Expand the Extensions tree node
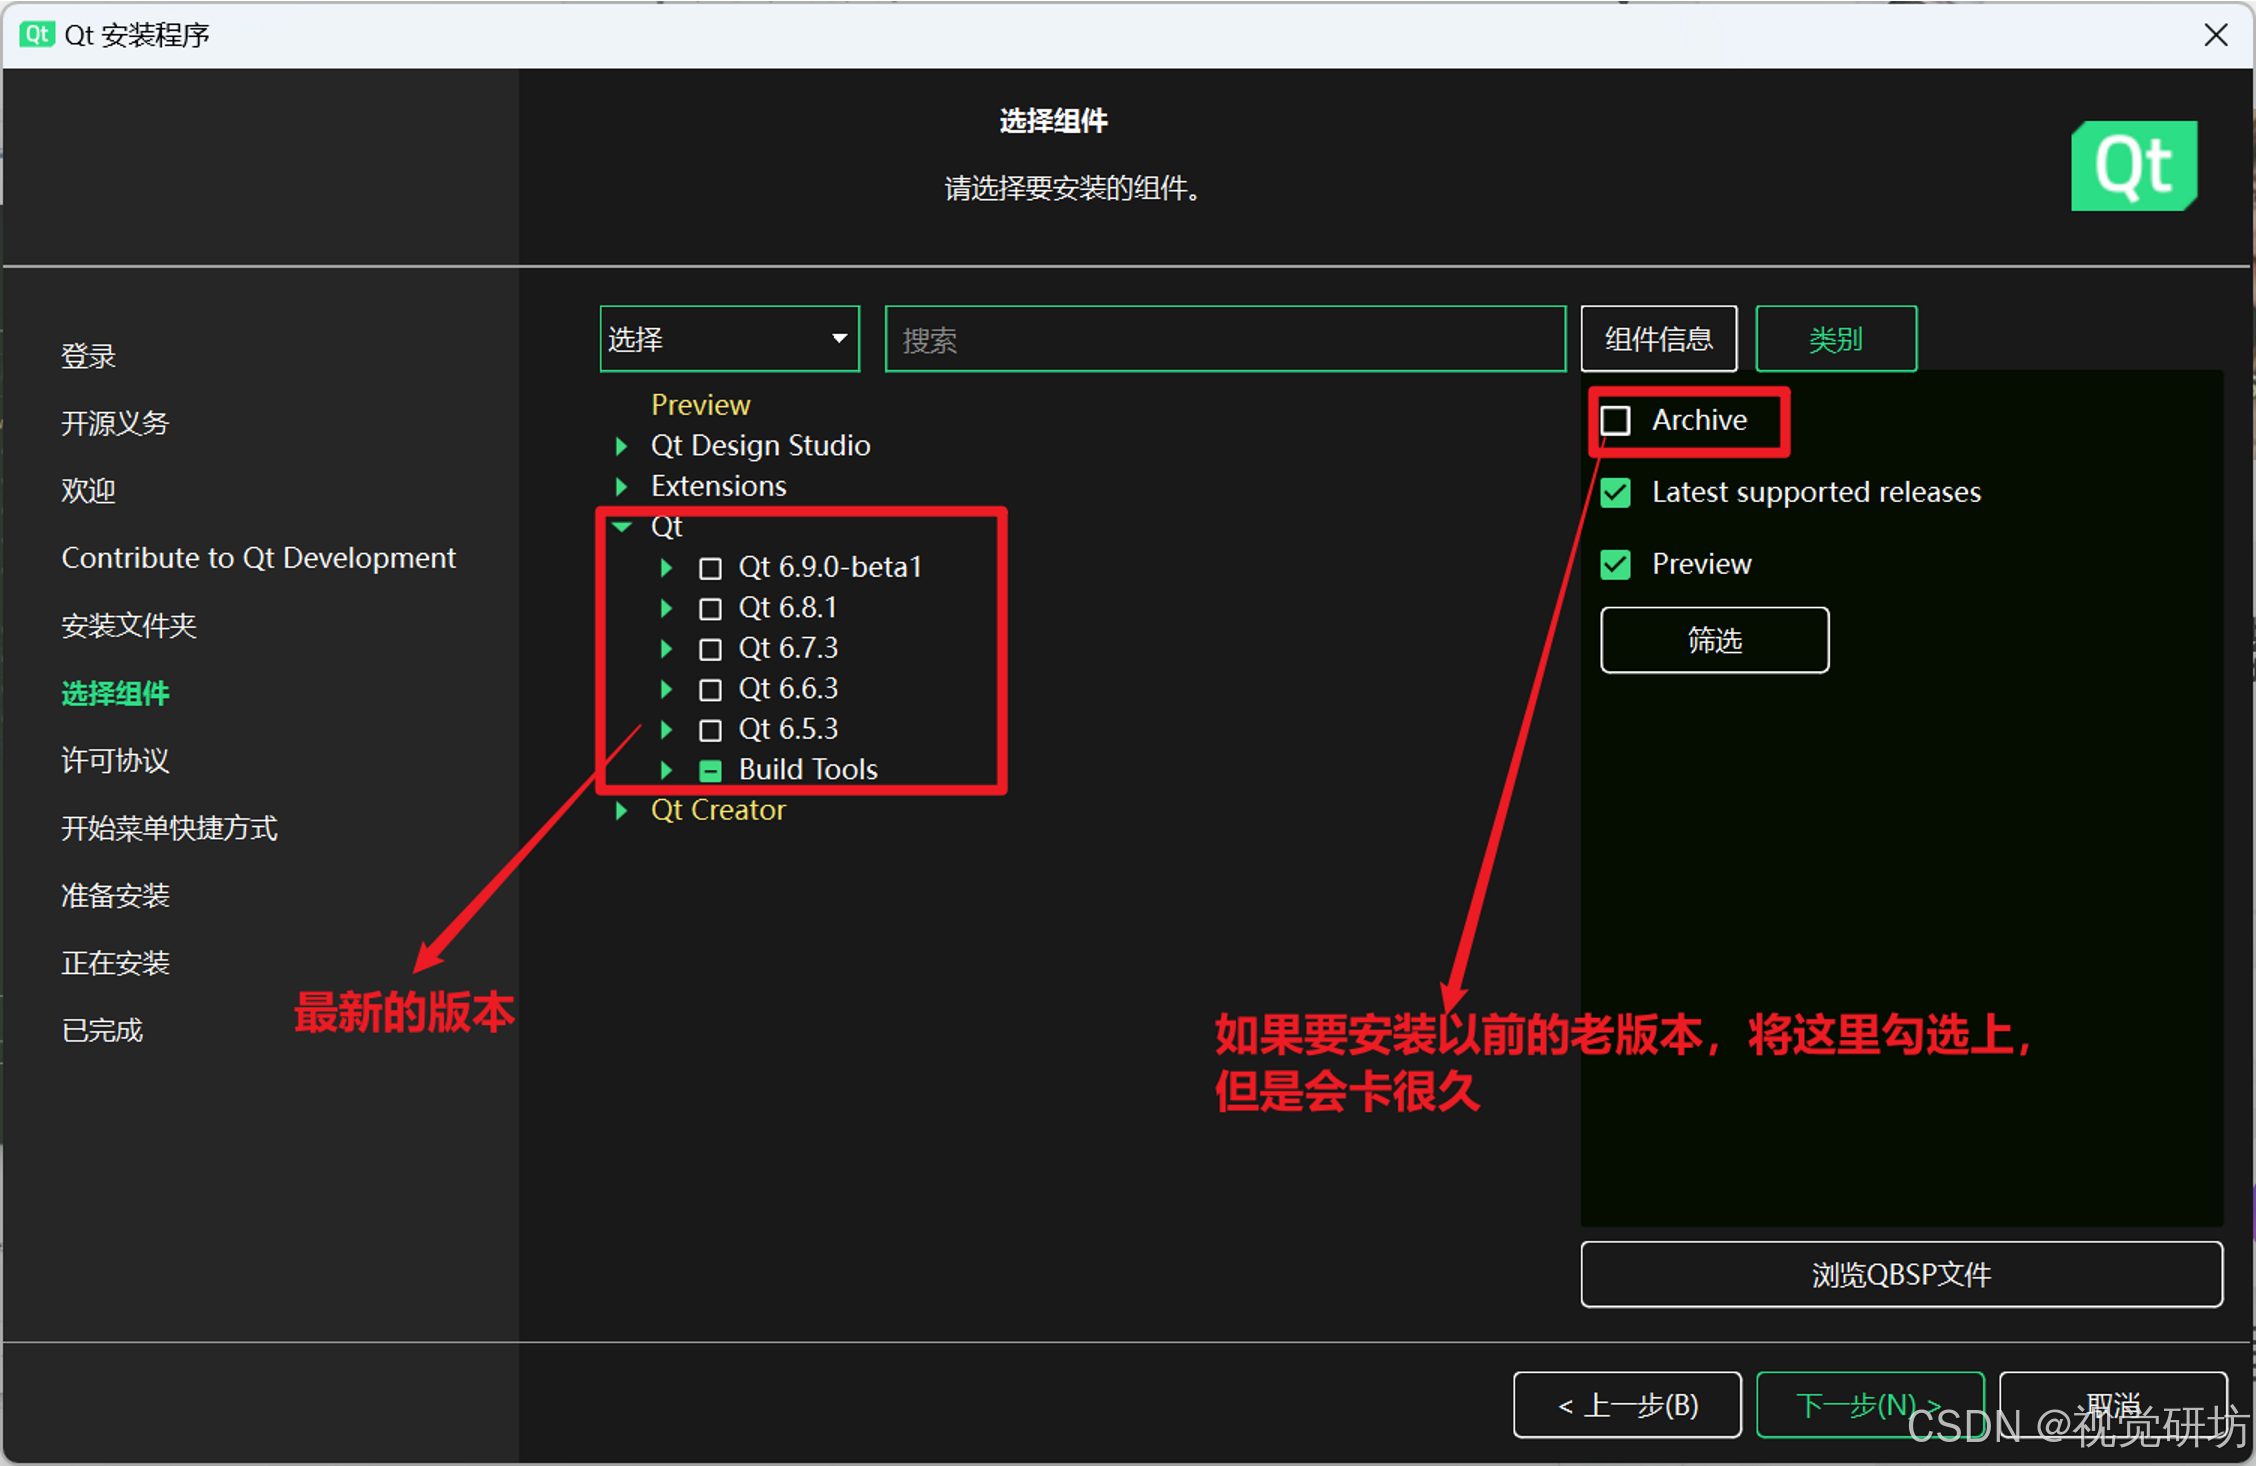2256x1466 pixels. pos(621,486)
